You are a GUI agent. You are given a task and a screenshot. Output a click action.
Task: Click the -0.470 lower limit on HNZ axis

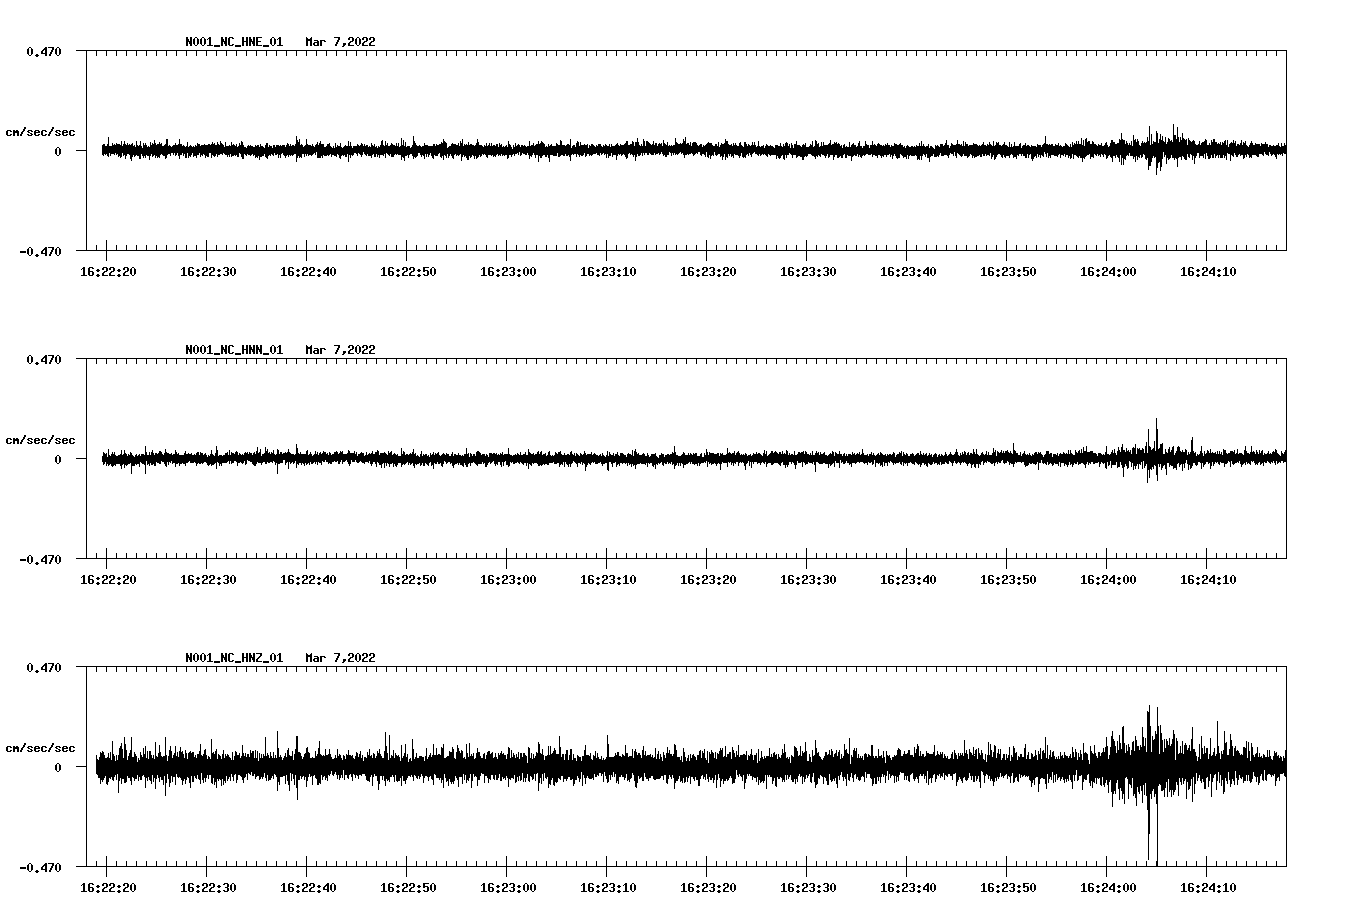click(40, 867)
